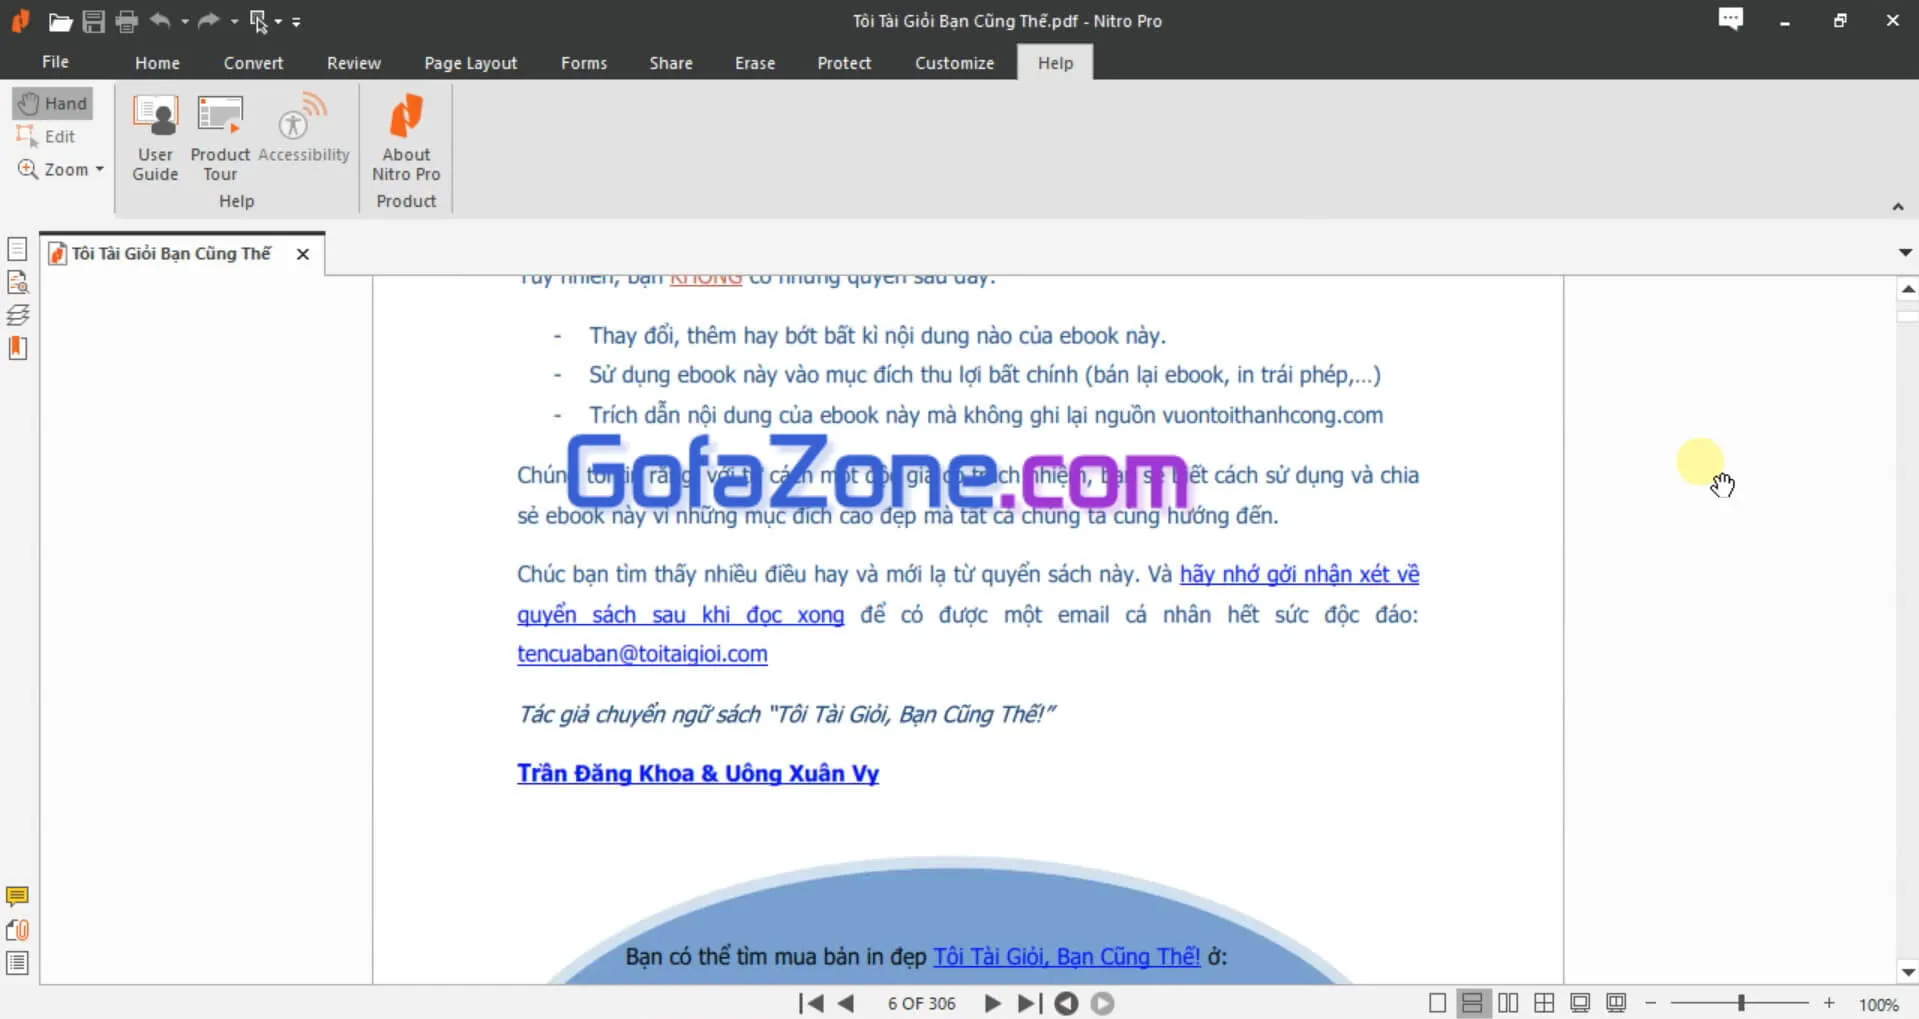Open About Nitro Pro
Screen dimensions: 1919x1019
click(x=406, y=138)
